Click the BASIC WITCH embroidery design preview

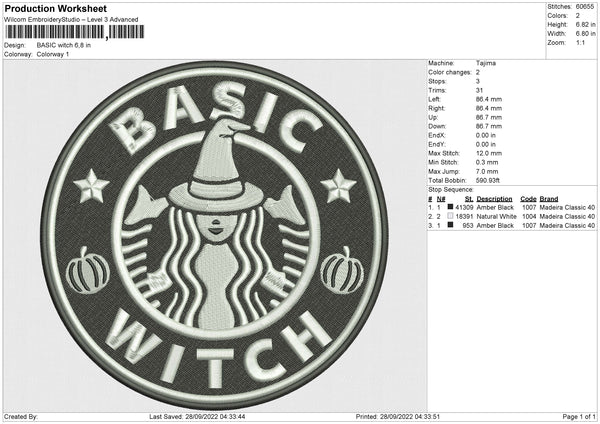(215, 235)
